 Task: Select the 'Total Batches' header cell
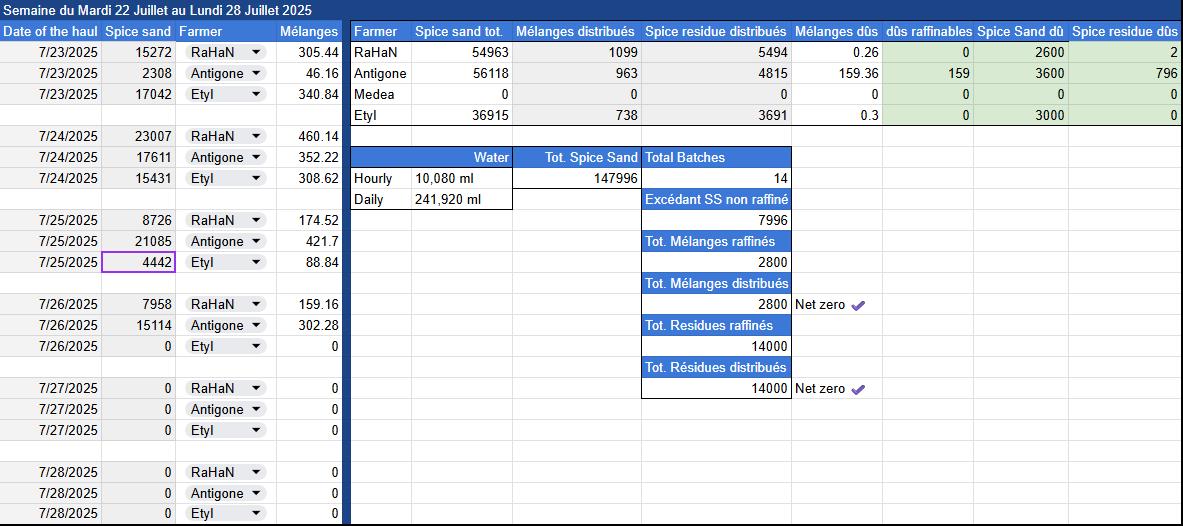point(715,157)
